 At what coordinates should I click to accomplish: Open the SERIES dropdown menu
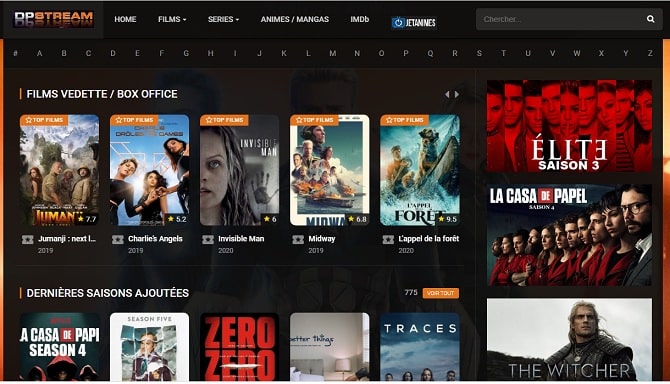(223, 19)
